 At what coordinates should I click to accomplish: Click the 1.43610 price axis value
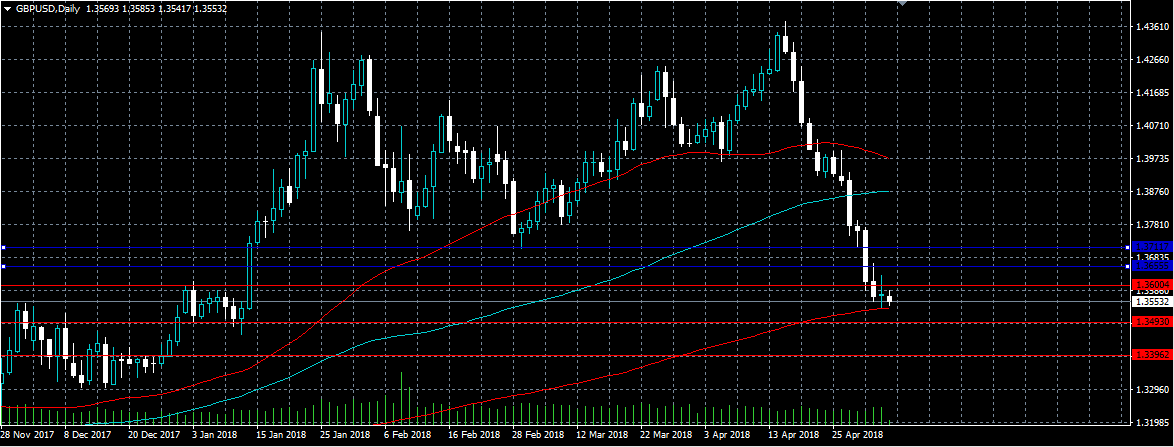point(1151,26)
